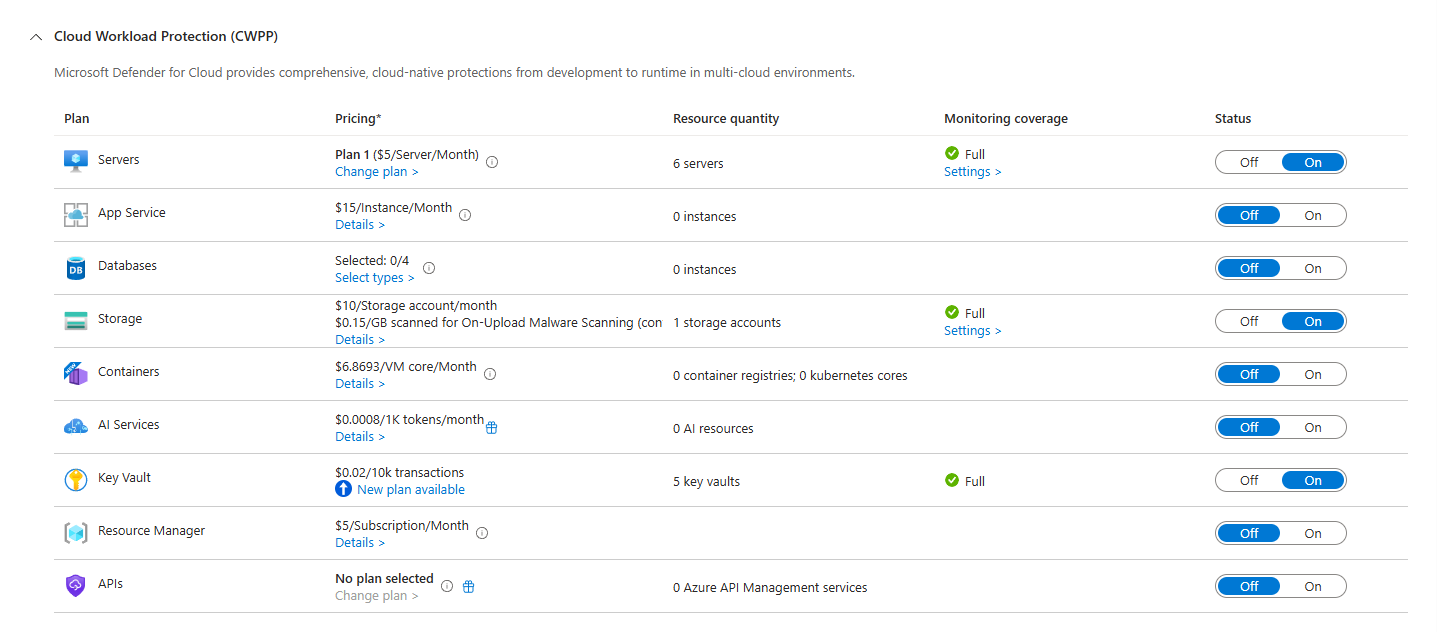Turn On the App Service plan
This screenshot has width=1437, height=632.
pyautogui.click(x=1312, y=215)
